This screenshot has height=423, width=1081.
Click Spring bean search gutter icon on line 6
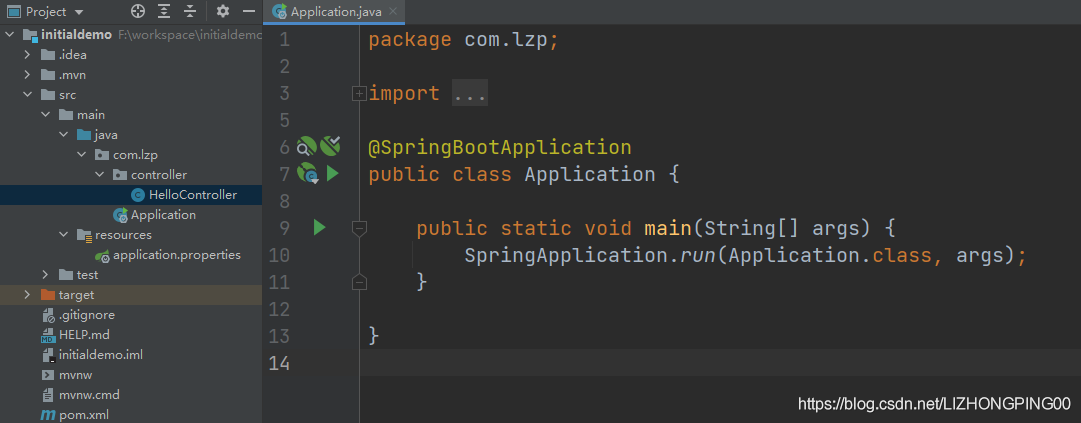tap(306, 146)
